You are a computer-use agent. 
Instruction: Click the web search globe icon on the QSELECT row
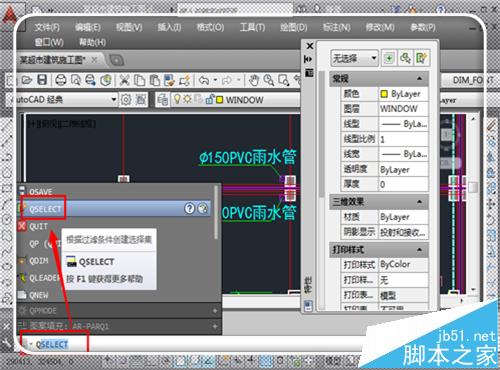pos(202,209)
